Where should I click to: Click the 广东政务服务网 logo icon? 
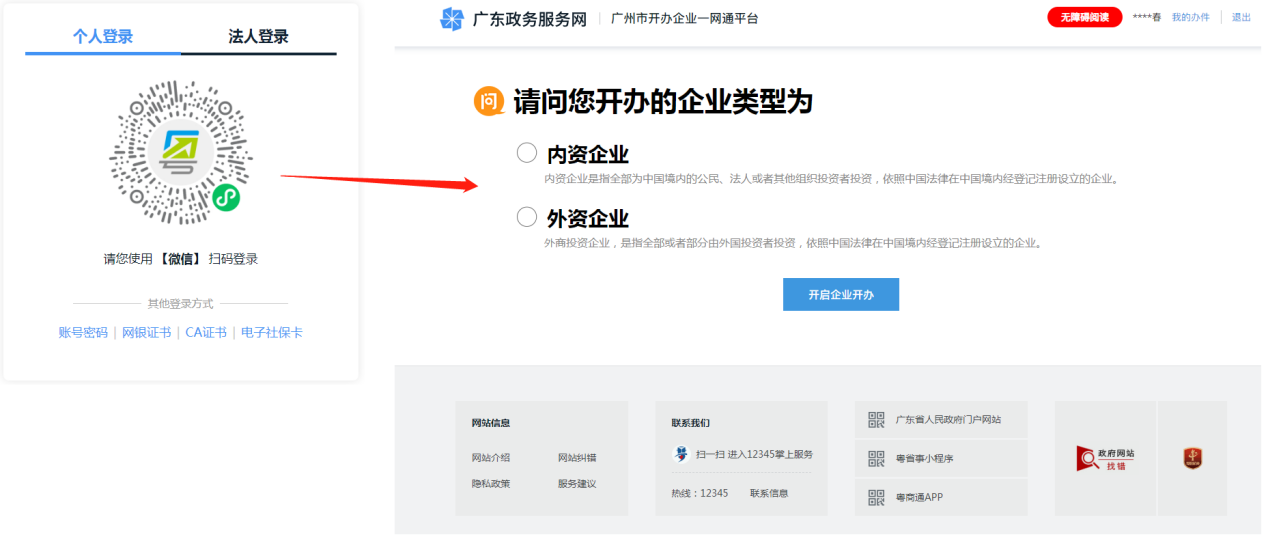coord(452,18)
